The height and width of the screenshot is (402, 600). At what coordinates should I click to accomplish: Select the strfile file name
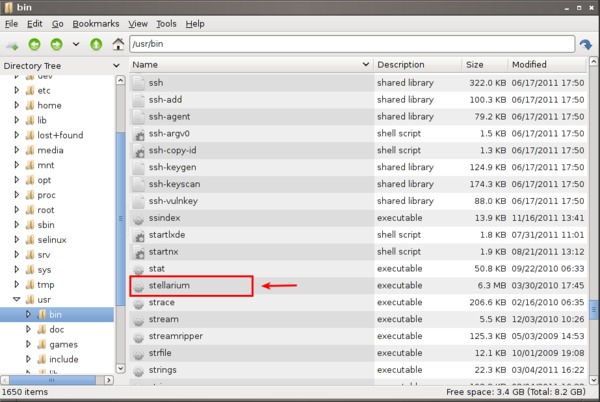(160, 353)
